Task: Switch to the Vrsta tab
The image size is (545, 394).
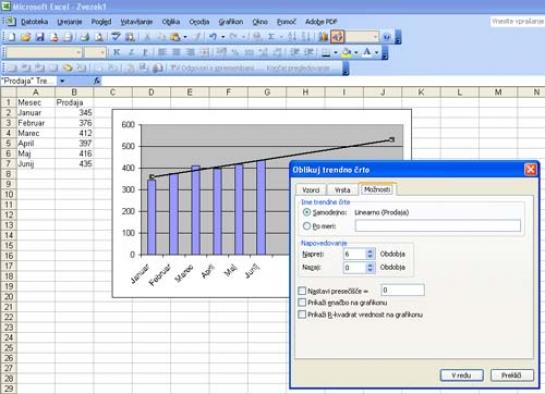Action: click(342, 190)
